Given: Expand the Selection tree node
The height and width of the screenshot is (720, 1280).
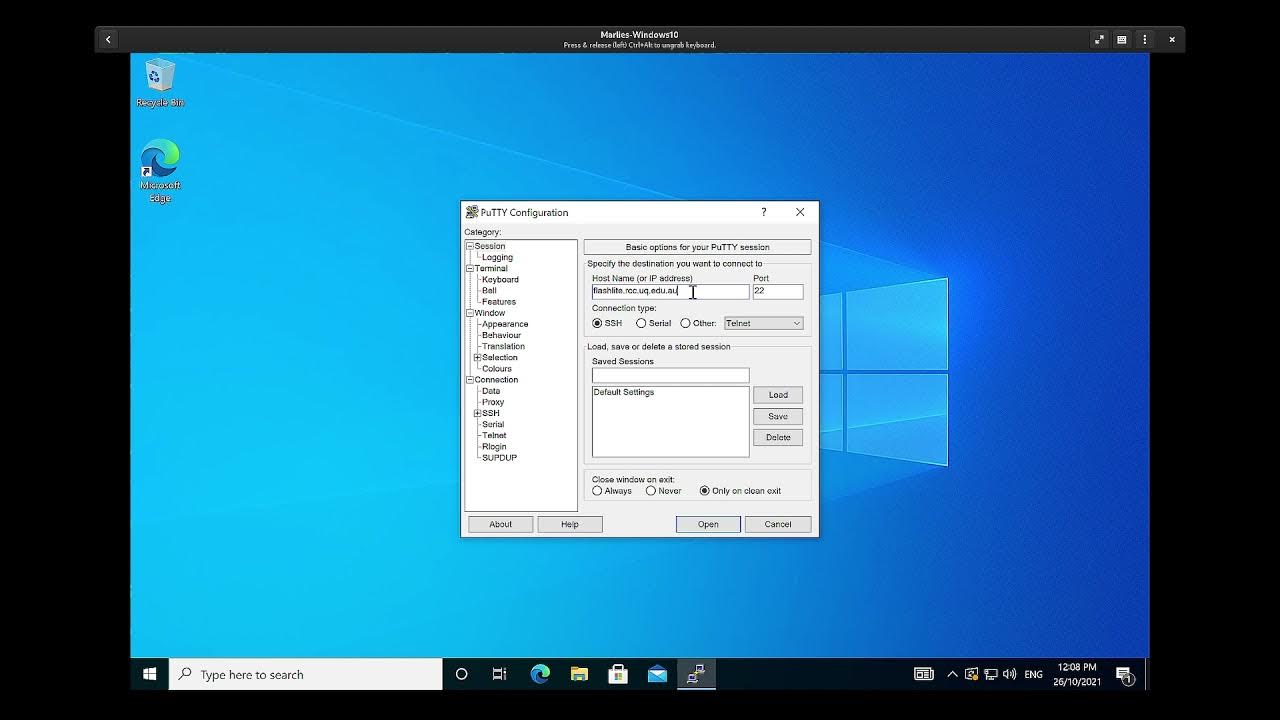Looking at the screenshot, I should pos(478,357).
